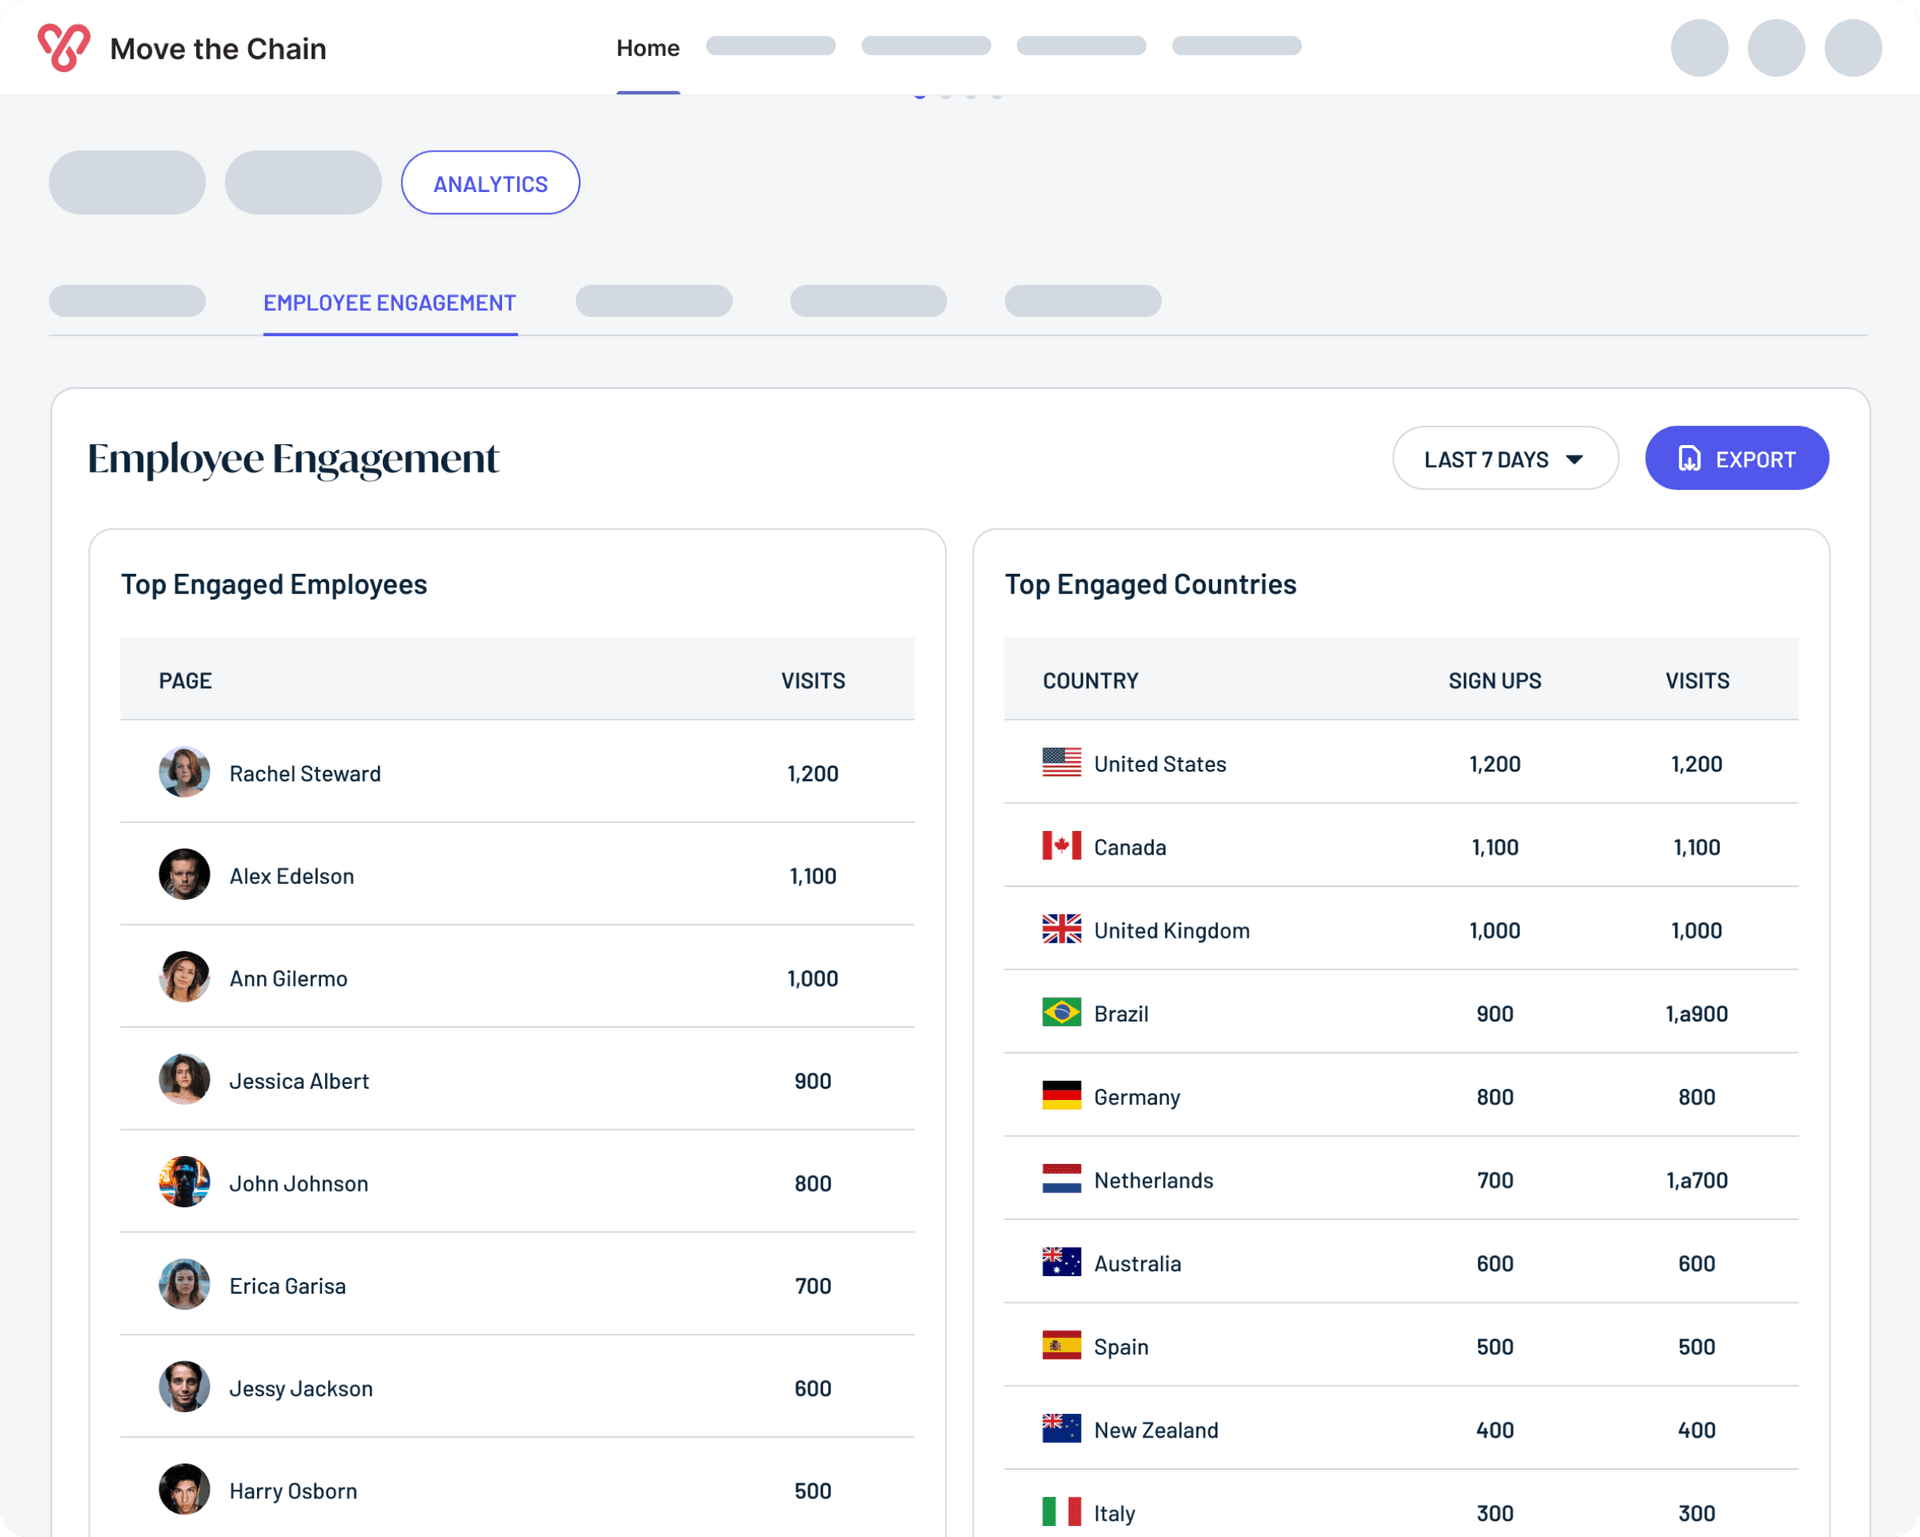The width and height of the screenshot is (1920, 1537).
Task: Click the export file icon
Action: point(1689,459)
